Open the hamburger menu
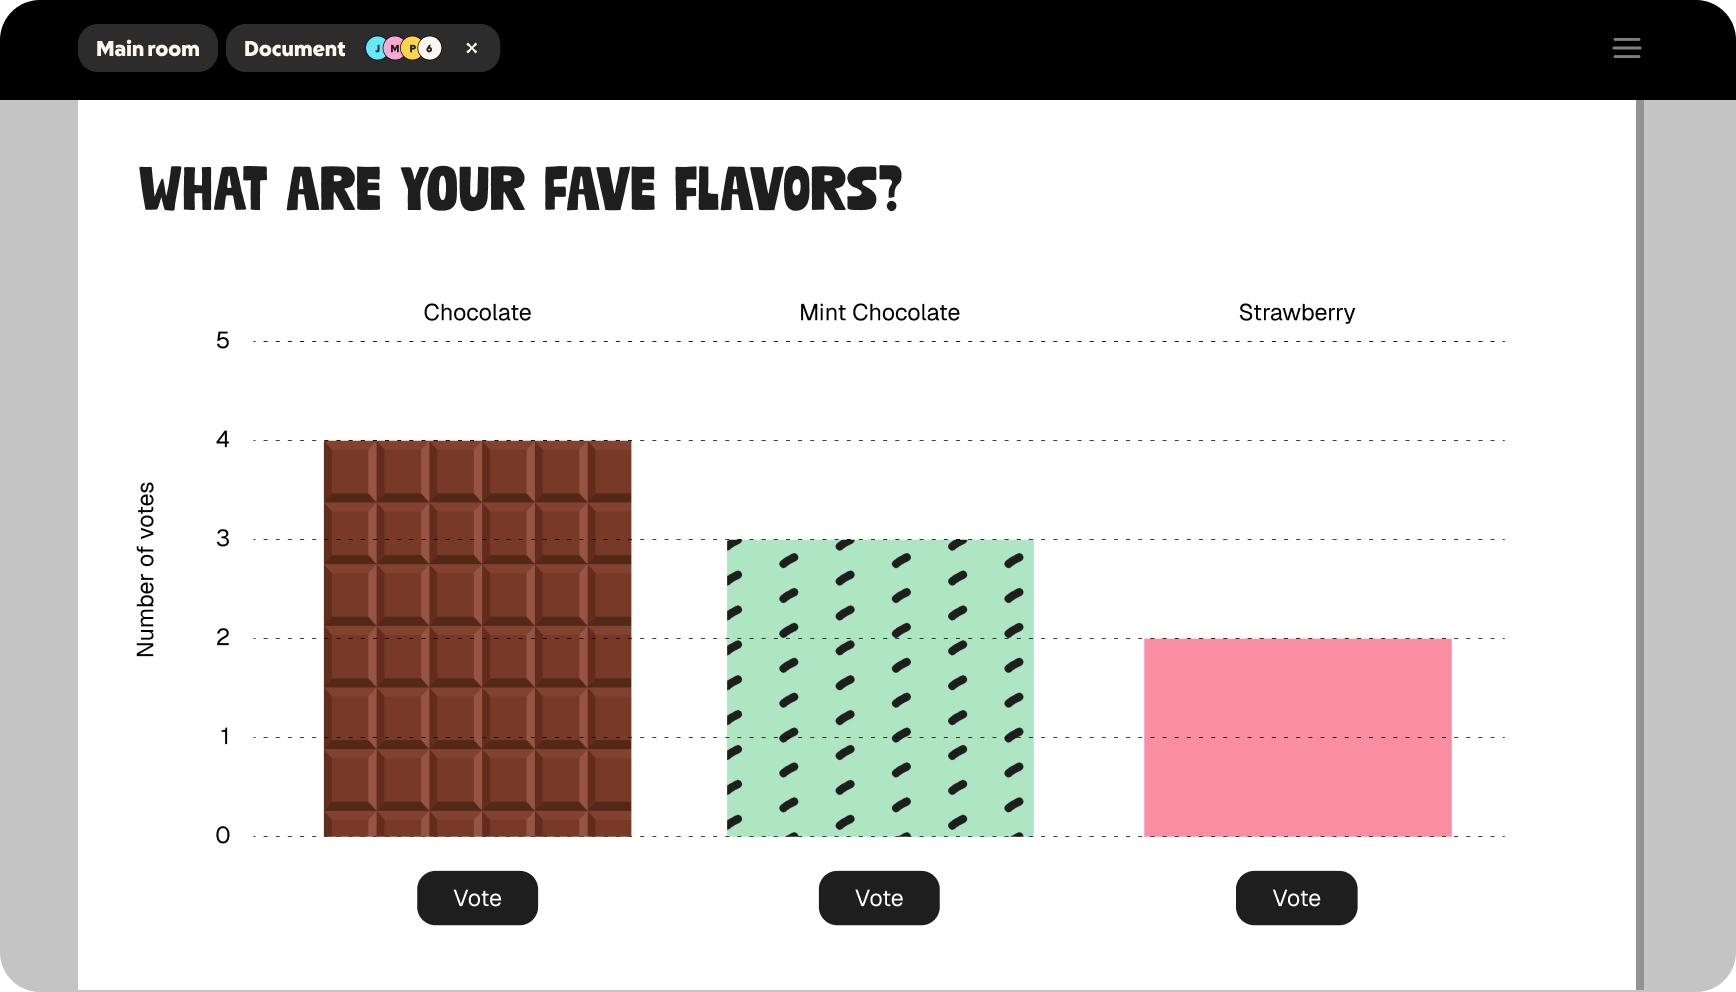 [x=1626, y=48]
